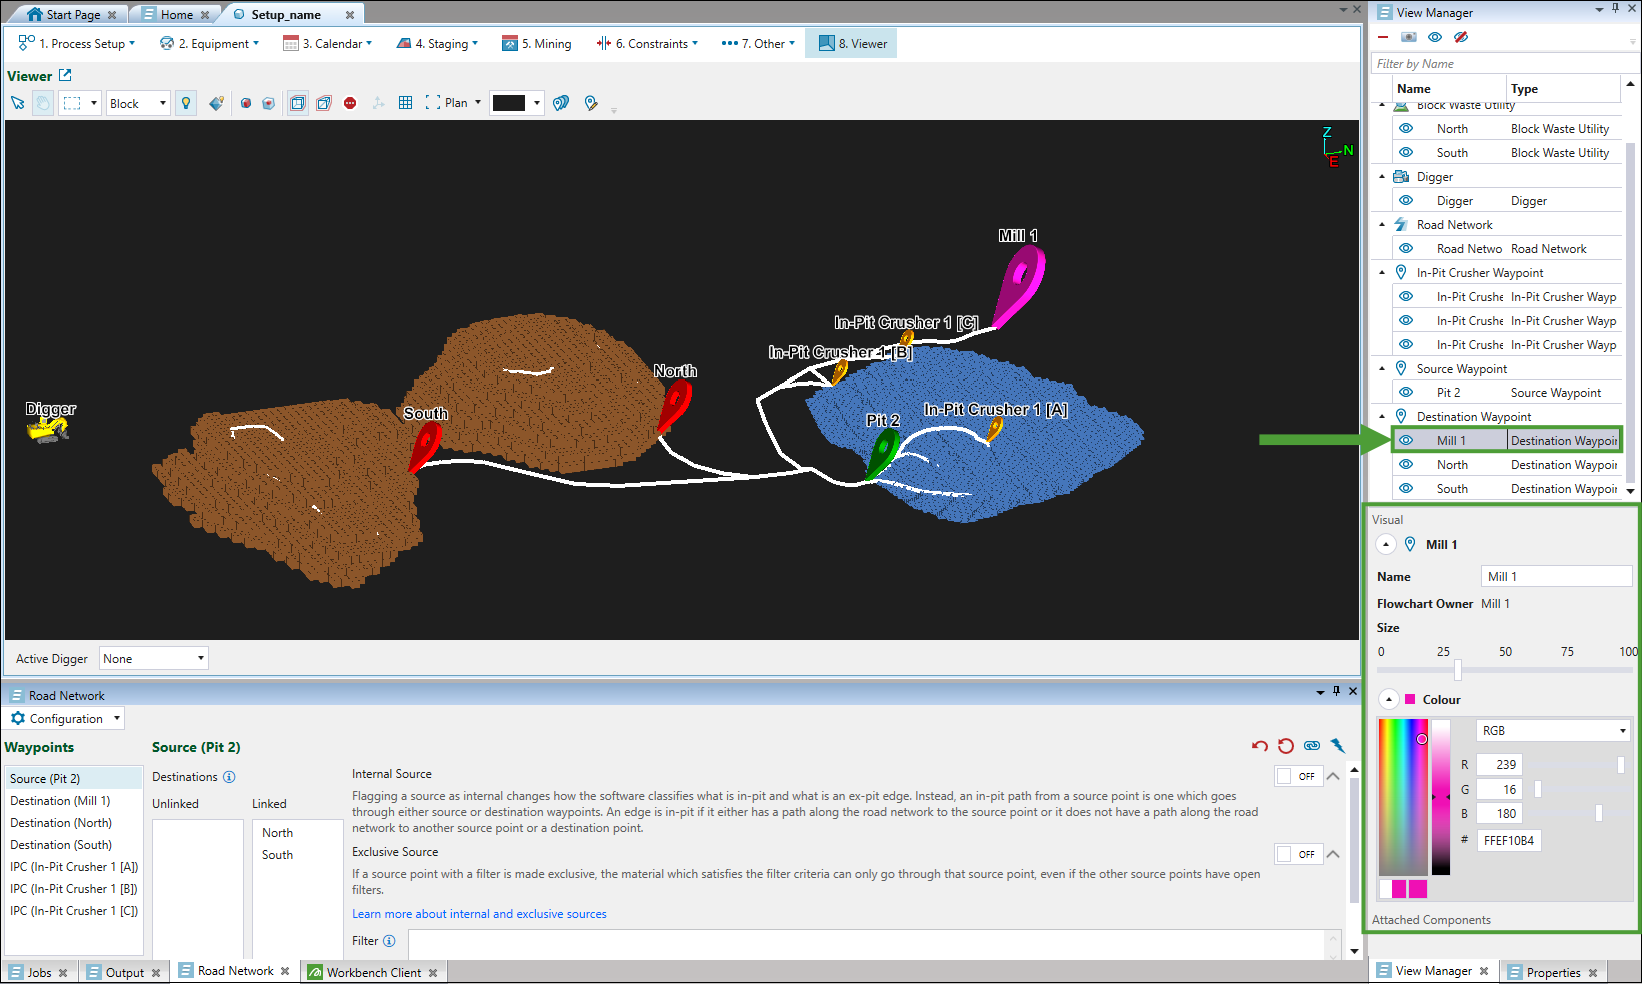Activate the pan hand tool
Image resolution: width=1642 pixels, height=984 pixels.
(x=42, y=103)
